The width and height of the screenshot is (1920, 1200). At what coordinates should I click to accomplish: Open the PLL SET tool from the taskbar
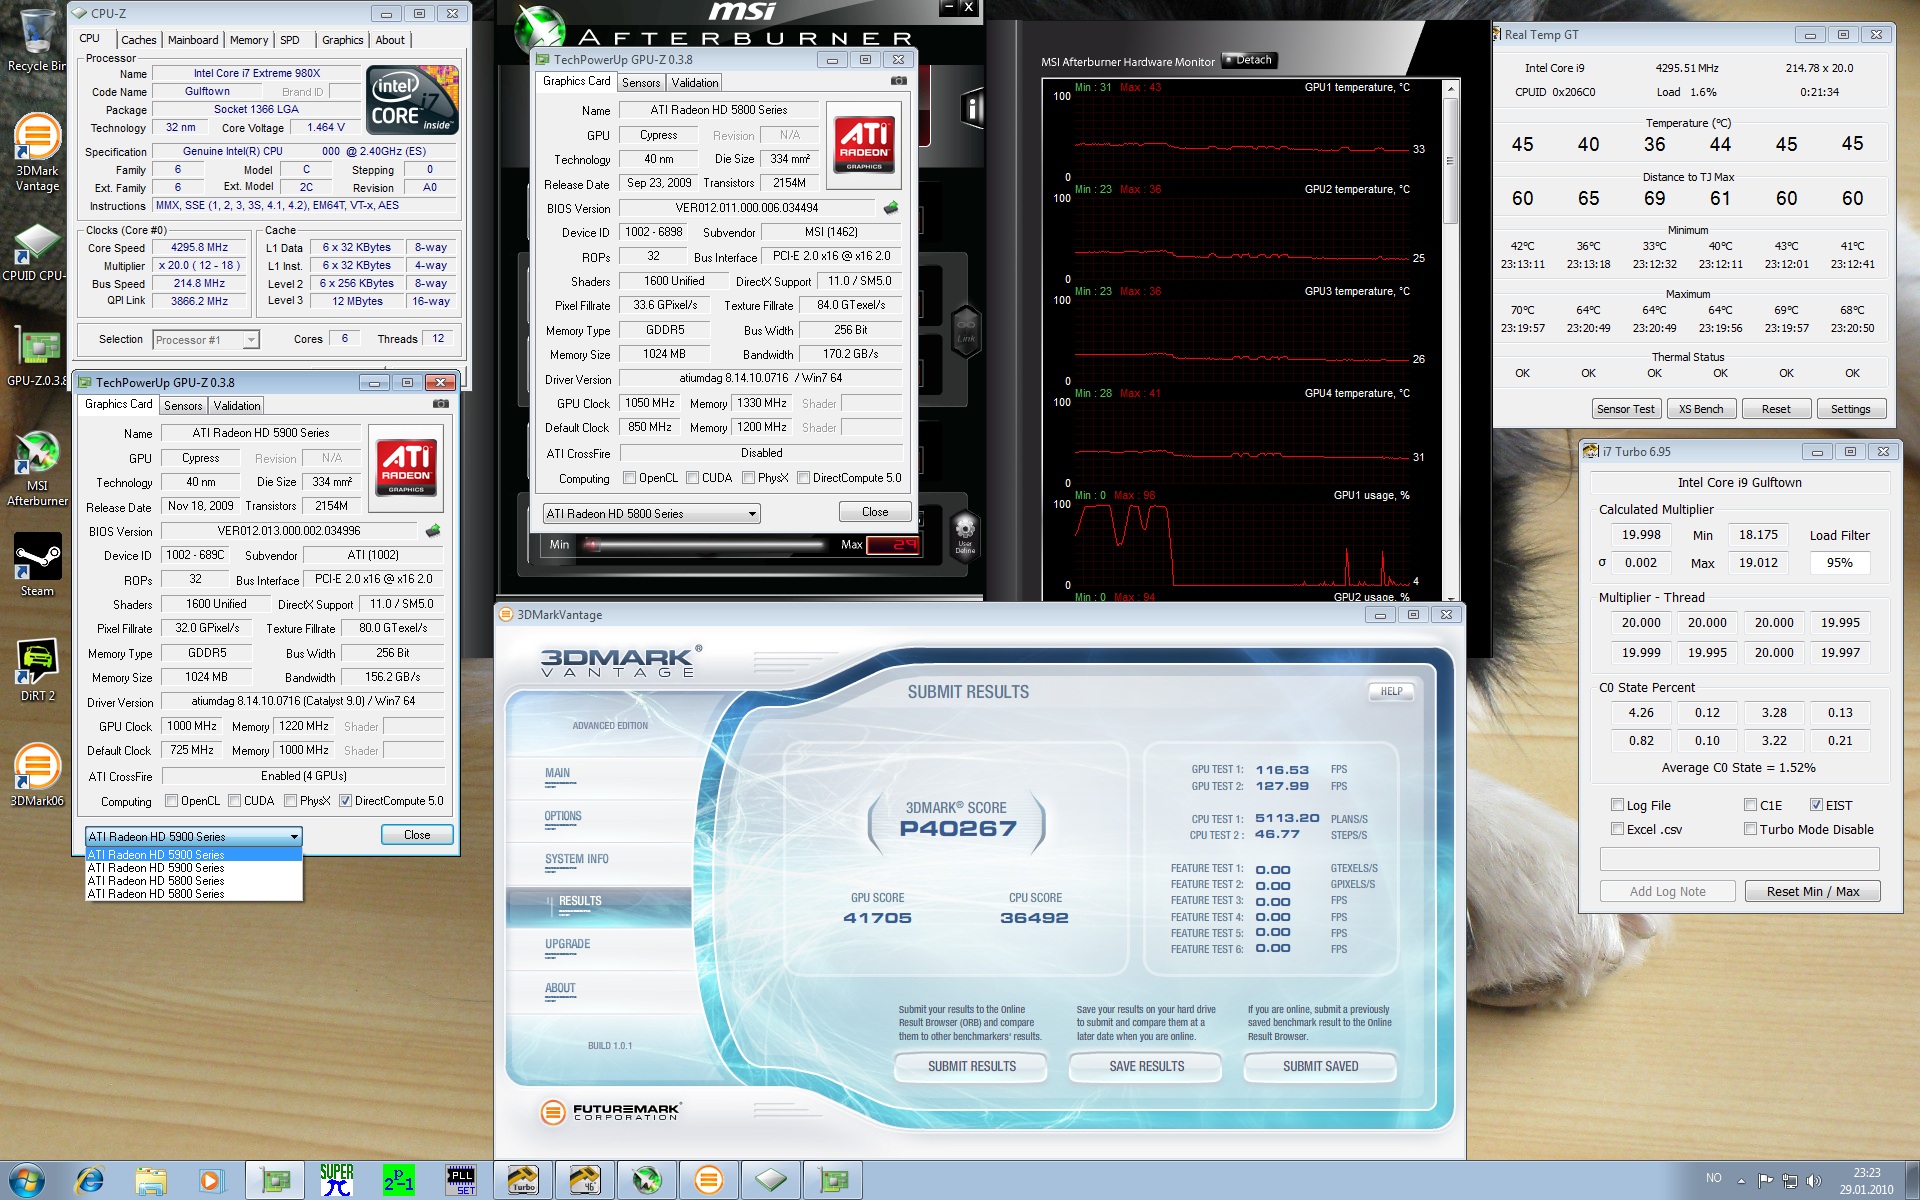pos(461,1181)
